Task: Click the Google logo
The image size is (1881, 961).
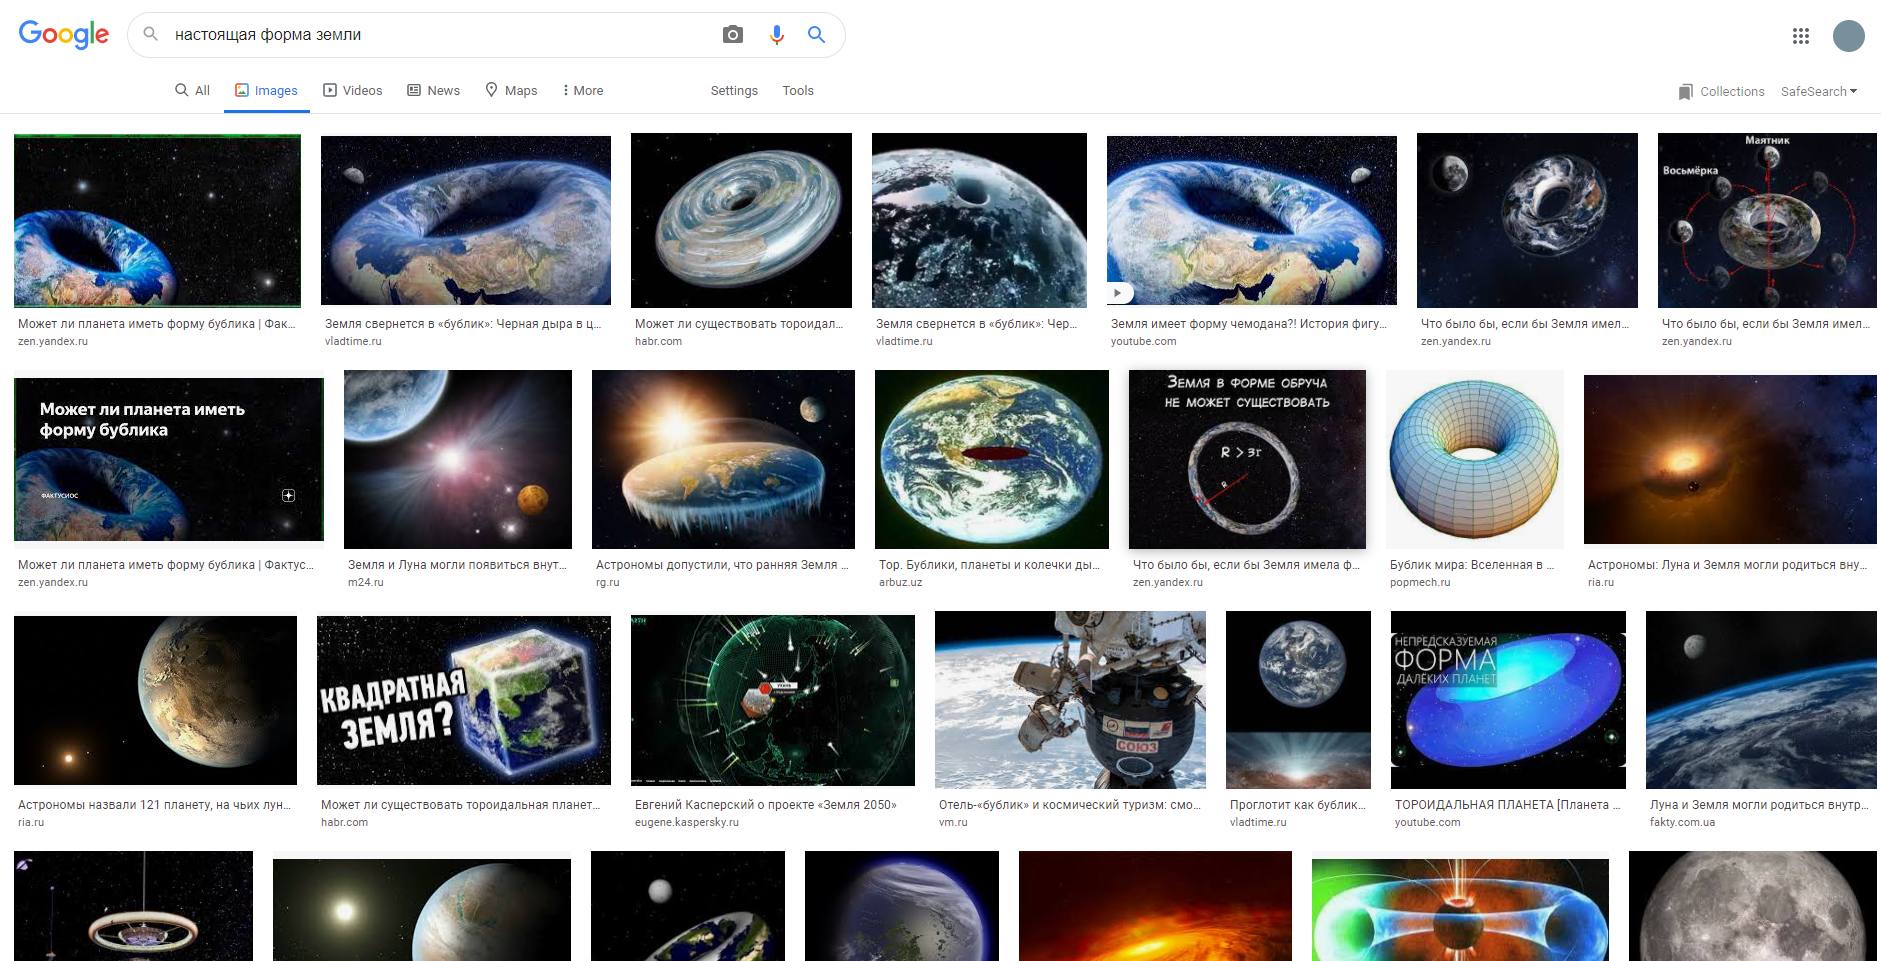Action: coord(64,35)
